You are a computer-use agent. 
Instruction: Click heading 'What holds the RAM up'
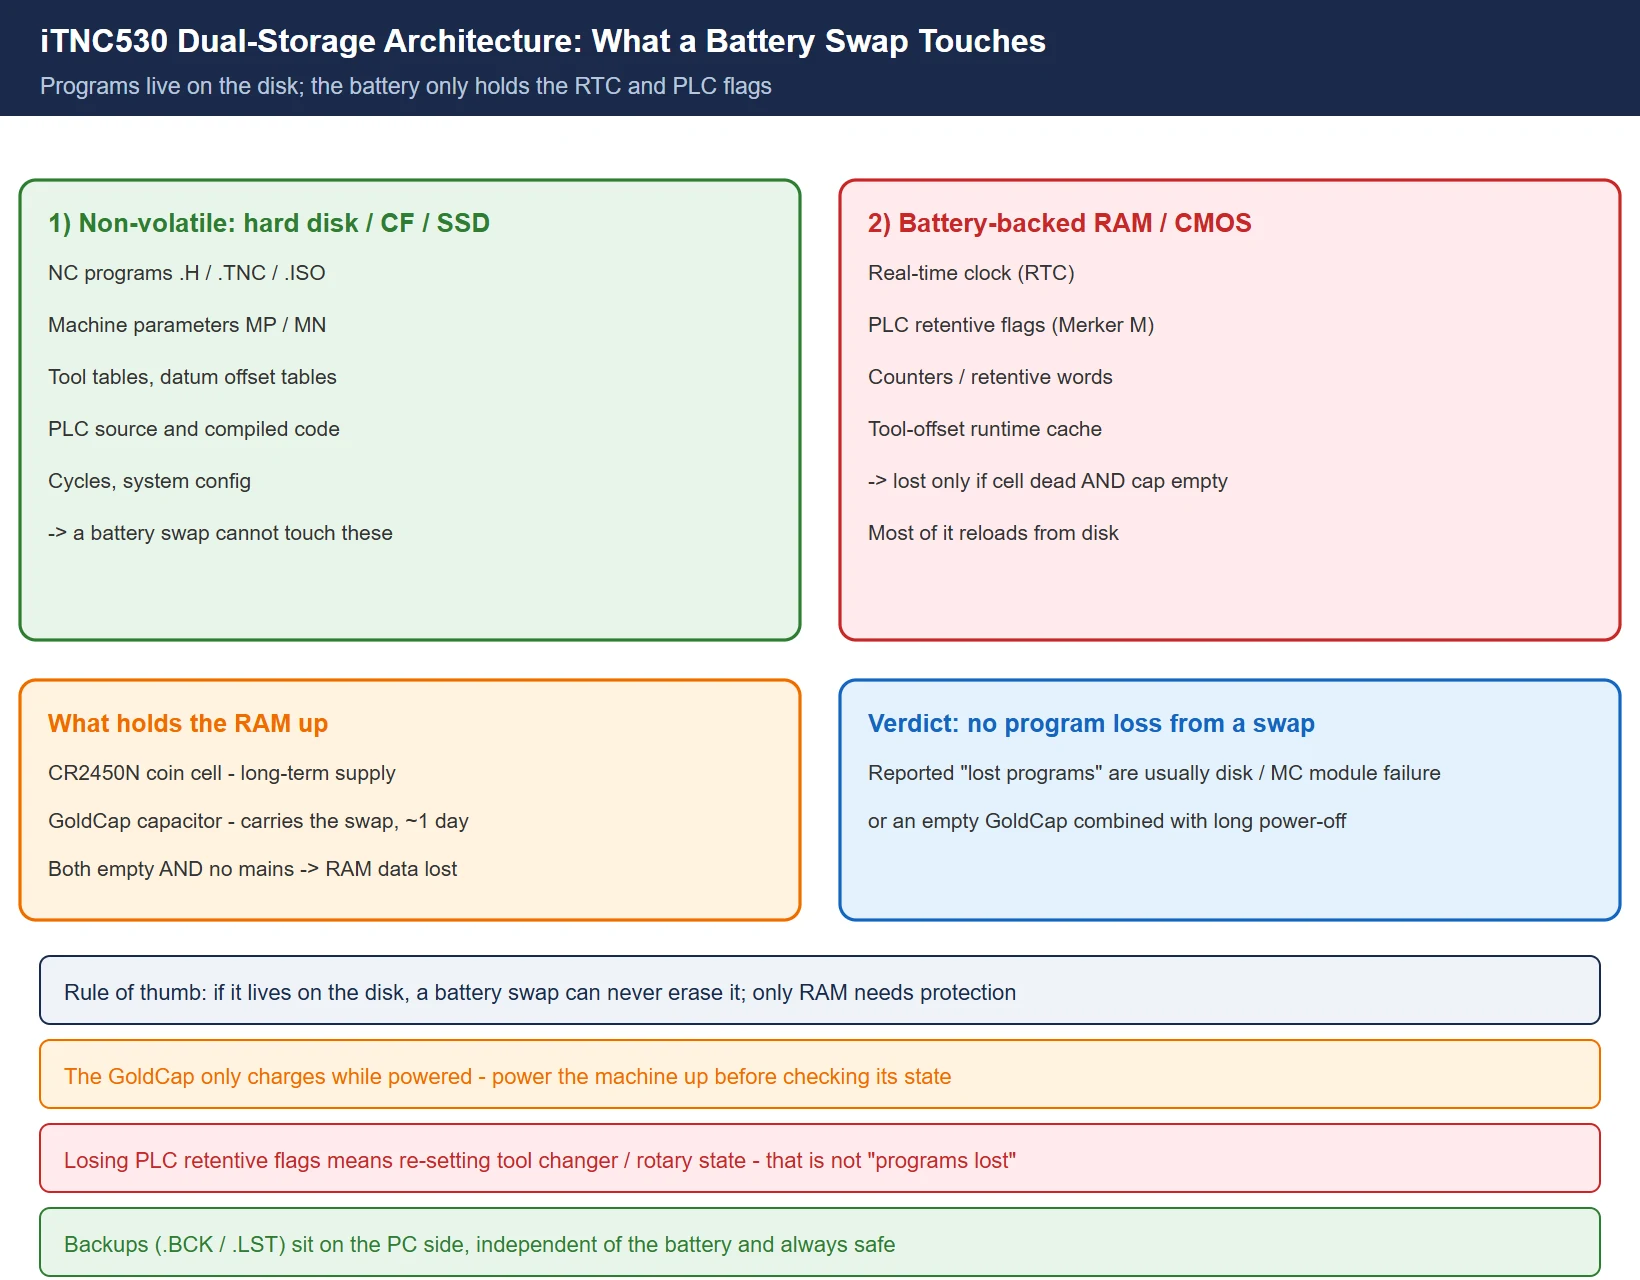pyautogui.click(x=188, y=723)
